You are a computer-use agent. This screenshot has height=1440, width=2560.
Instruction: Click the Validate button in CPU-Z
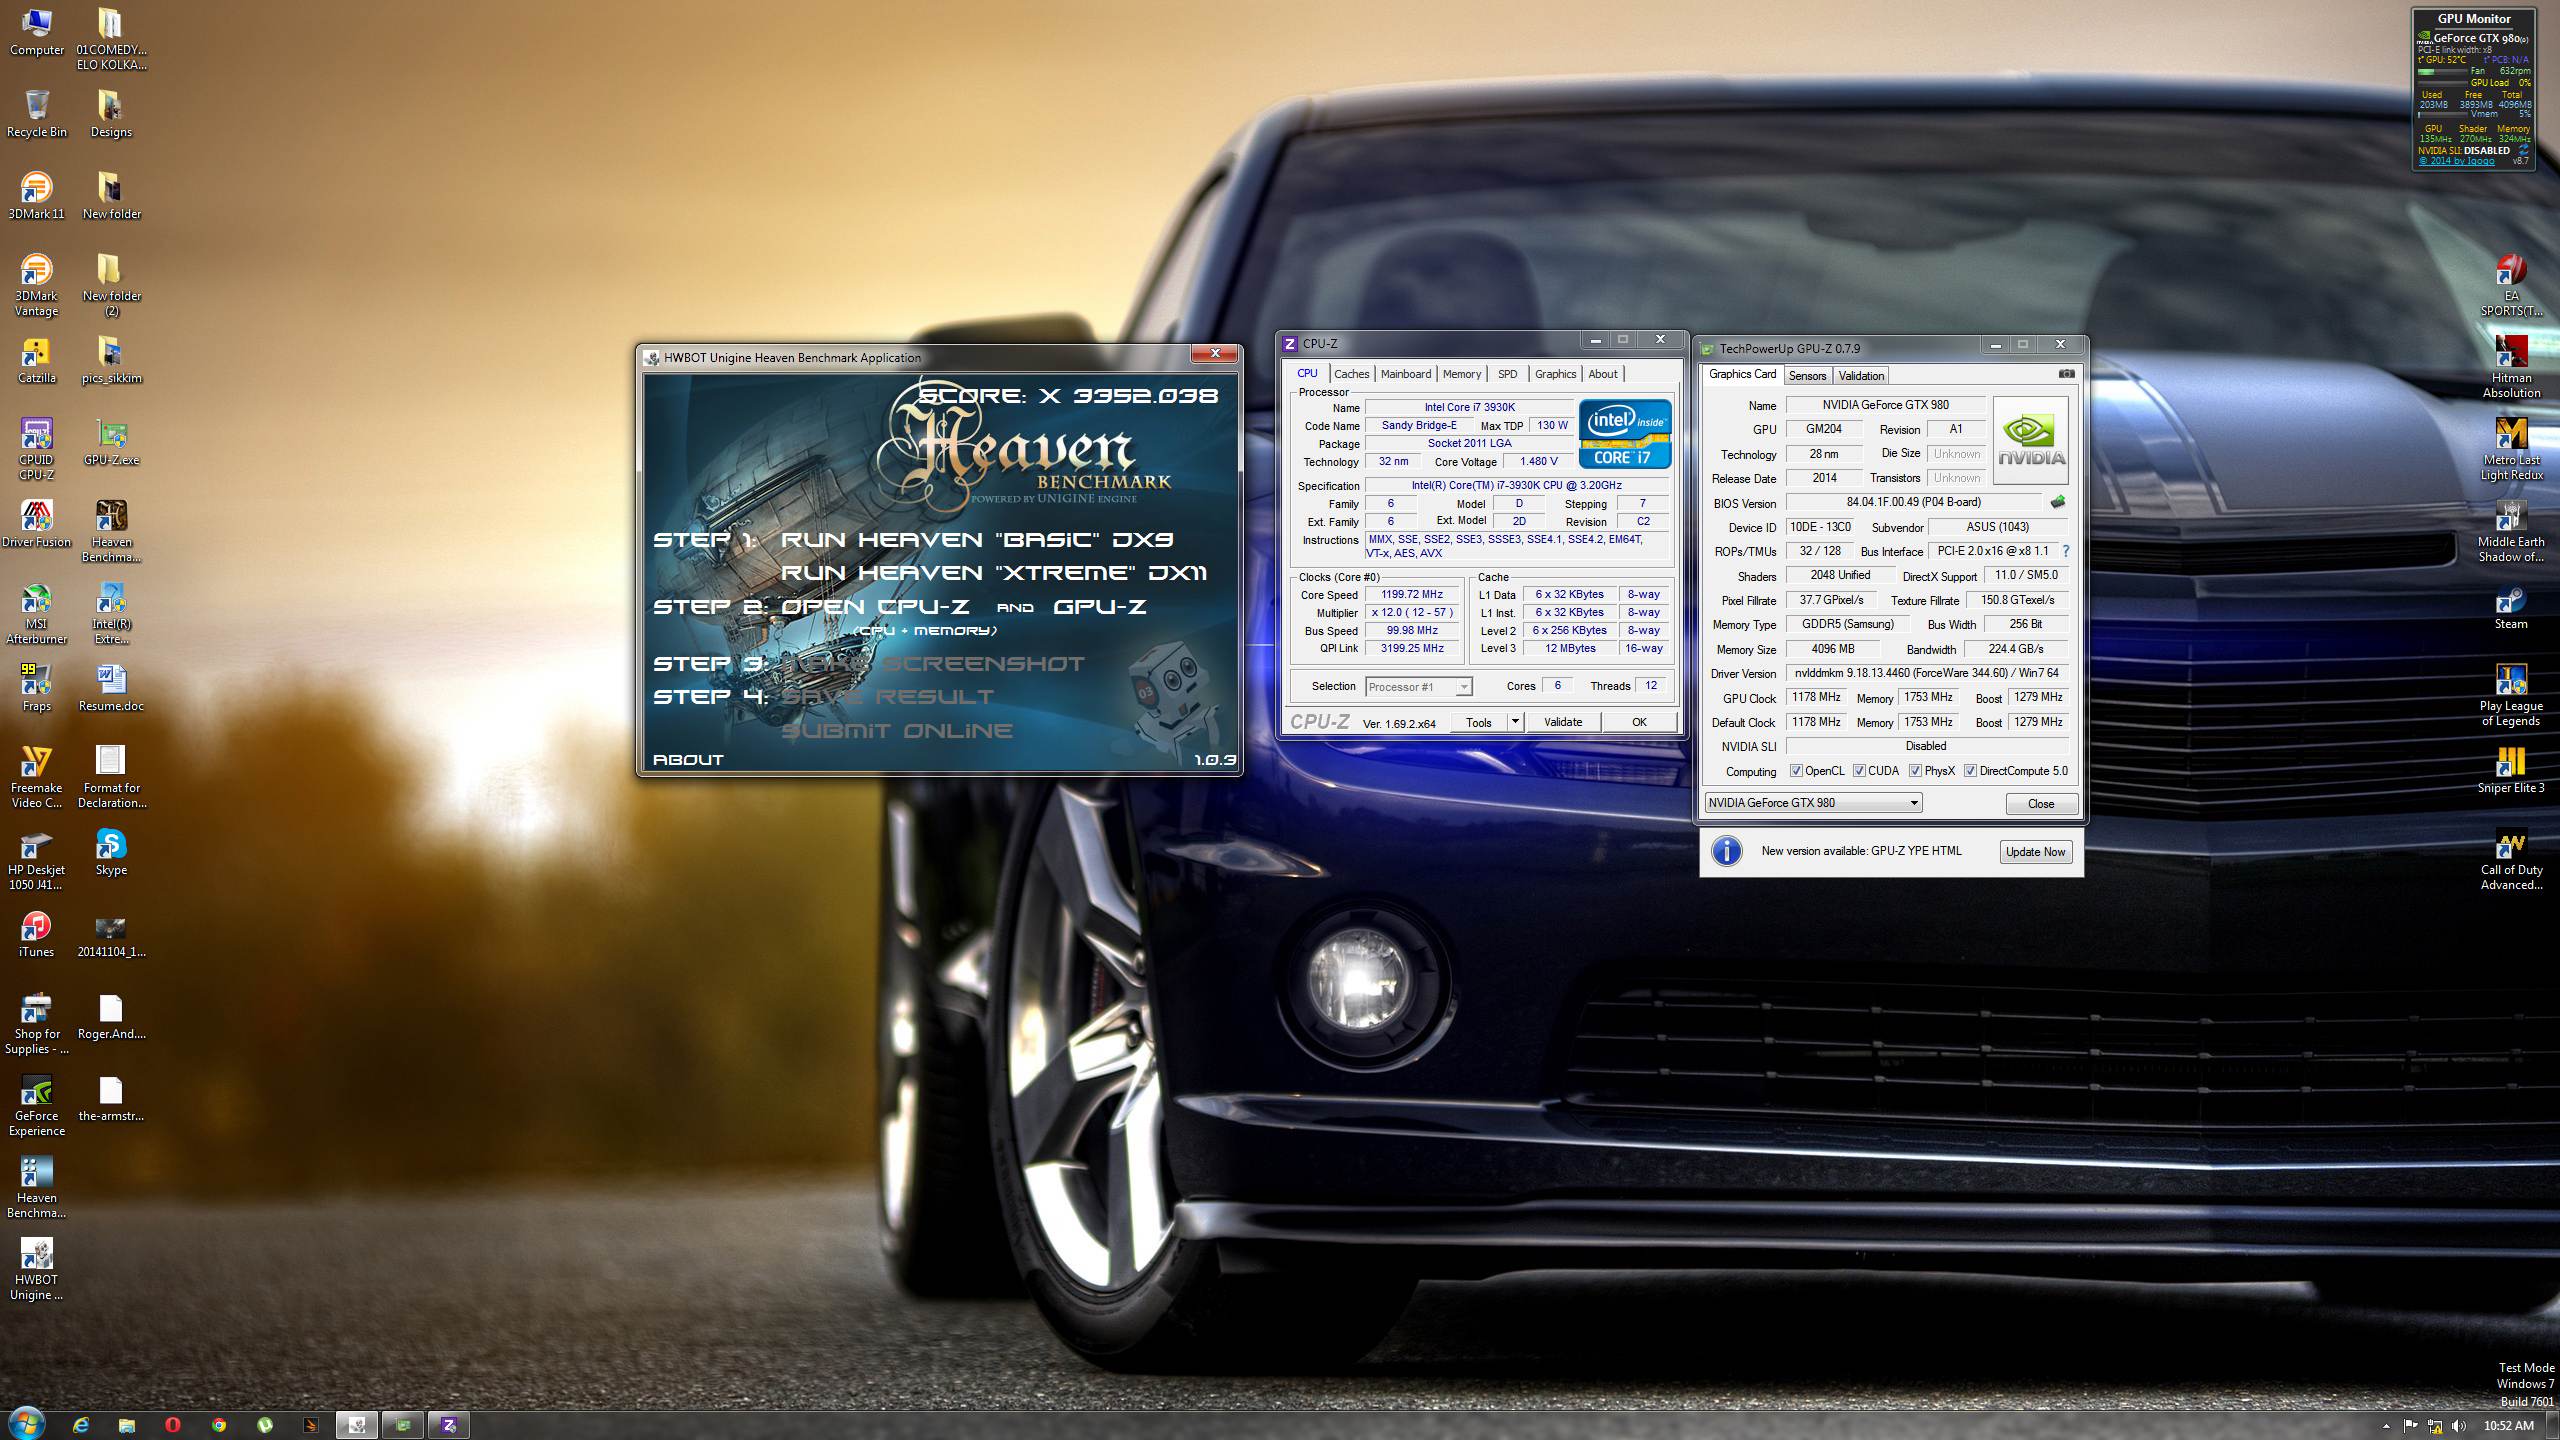[1563, 722]
